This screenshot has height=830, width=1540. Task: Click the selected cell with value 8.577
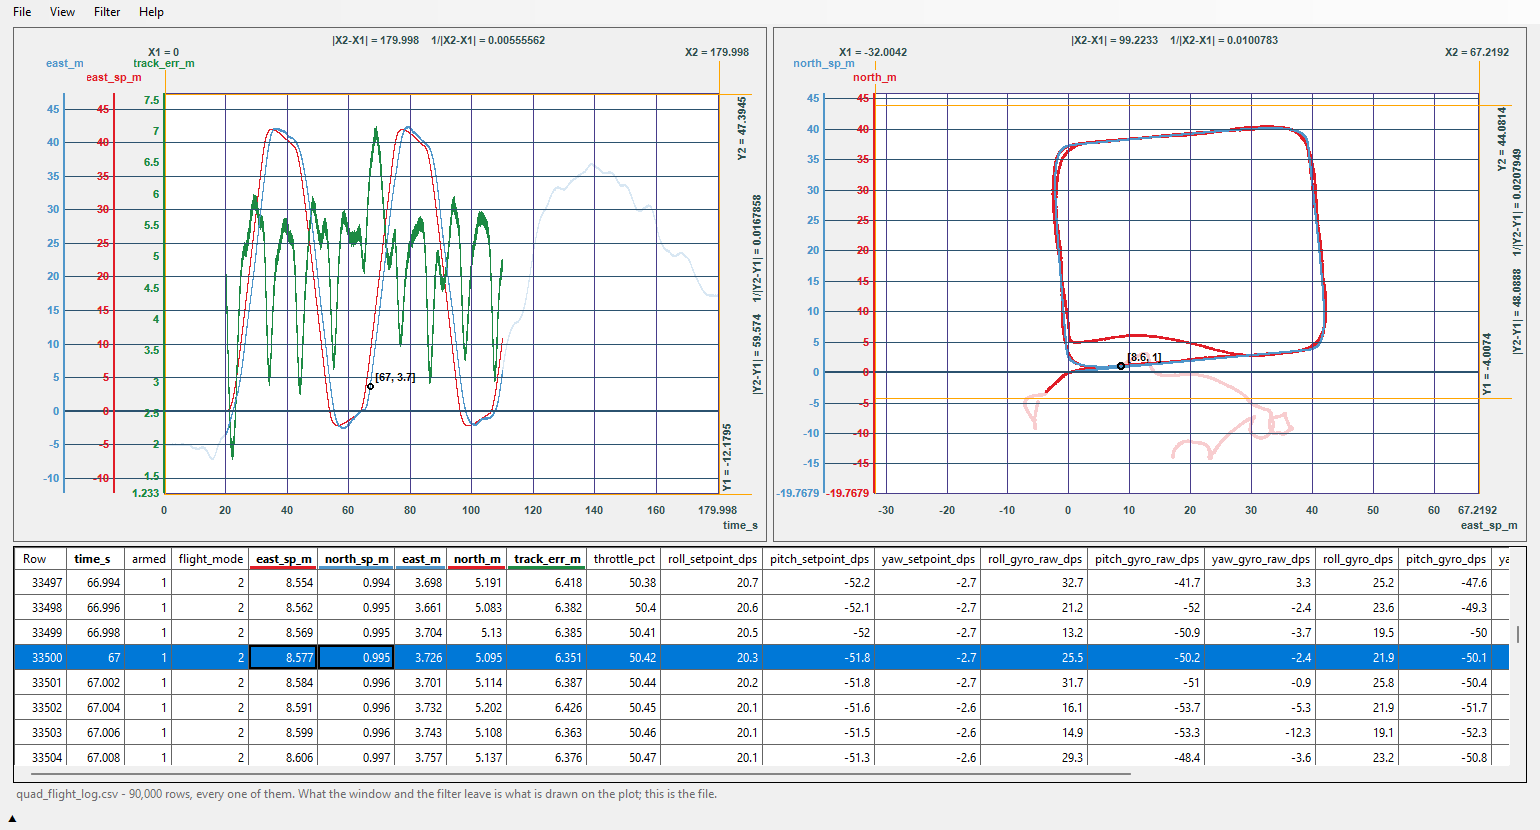(283, 658)
